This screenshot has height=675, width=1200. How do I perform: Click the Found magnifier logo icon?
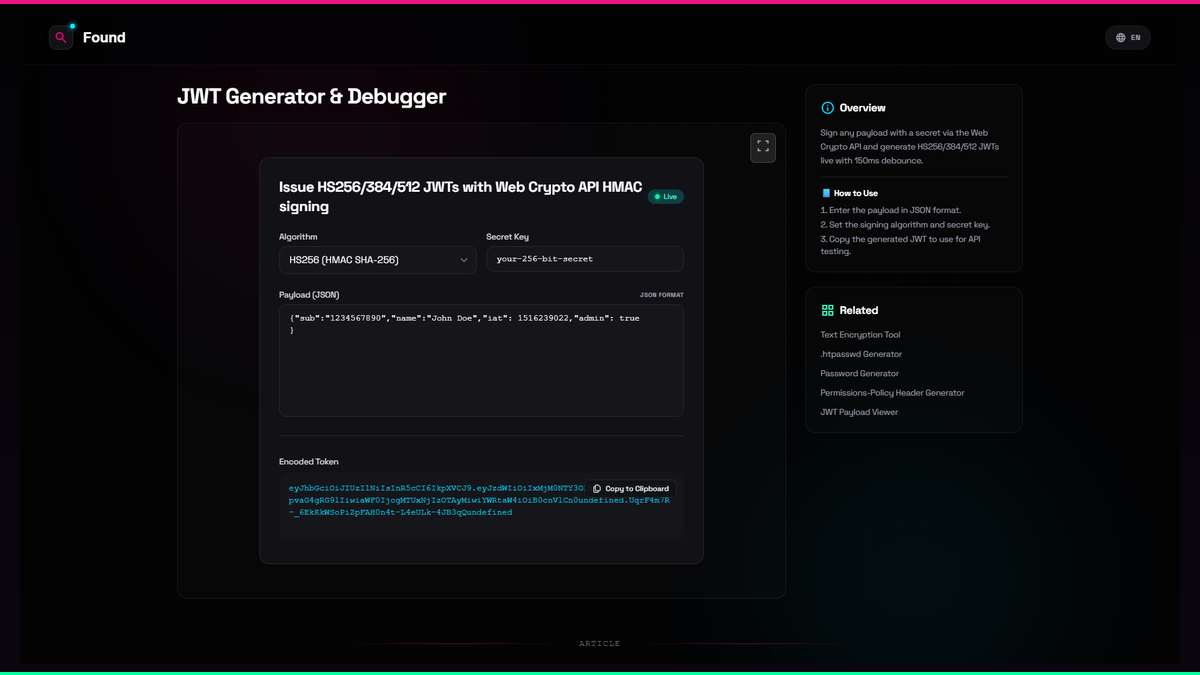[x=61, y=38]
